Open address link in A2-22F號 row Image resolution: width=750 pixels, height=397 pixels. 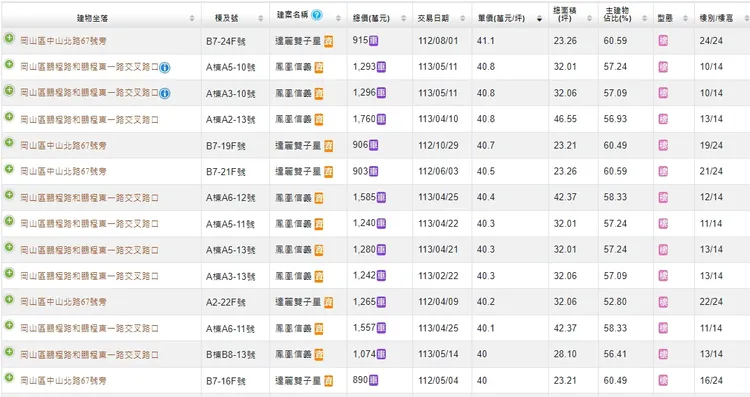pyautogui.click(x=63, y=302)
